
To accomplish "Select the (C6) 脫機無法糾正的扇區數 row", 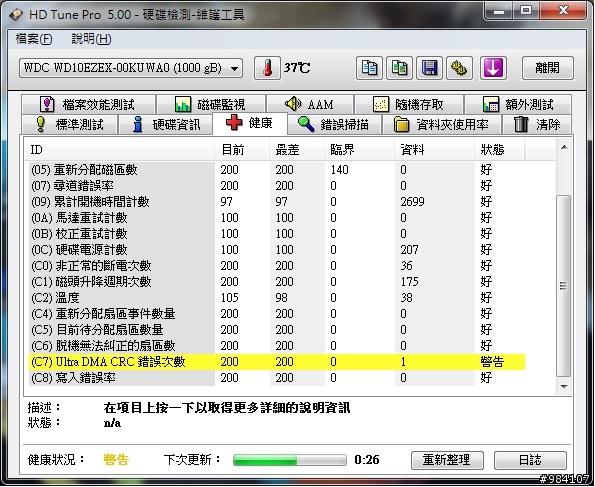I will pyautogui.click(x=277, y=345).
